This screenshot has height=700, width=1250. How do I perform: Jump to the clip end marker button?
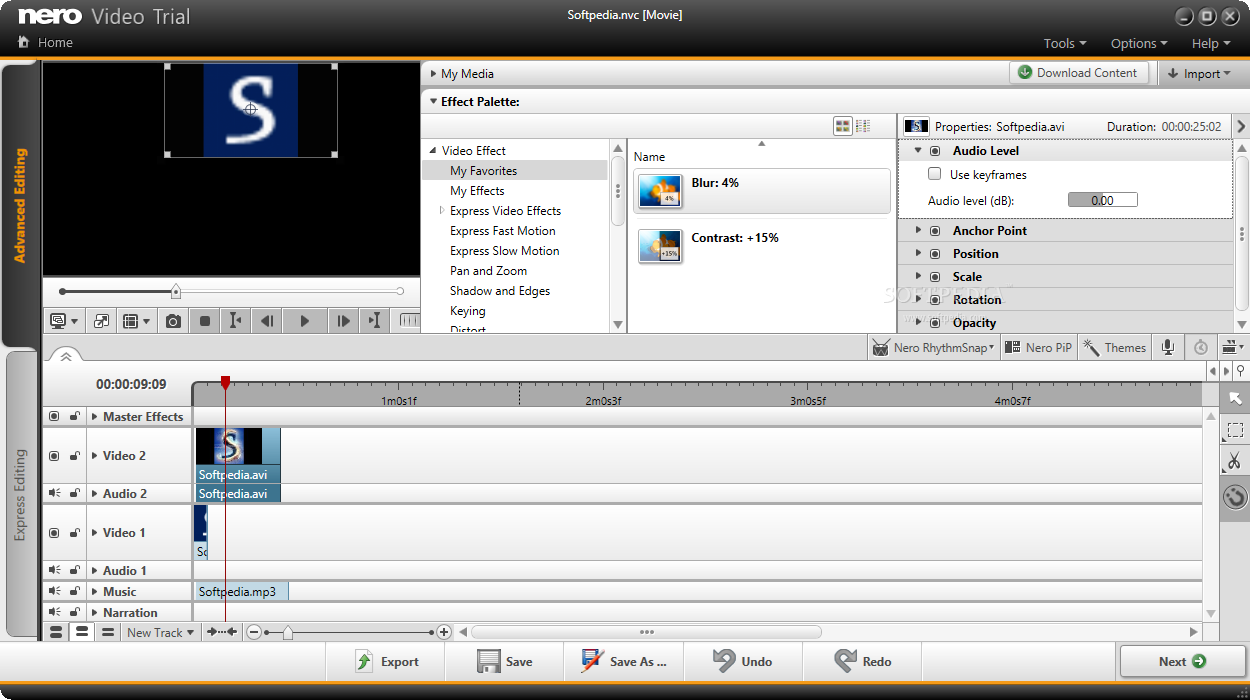pos(374,321)
